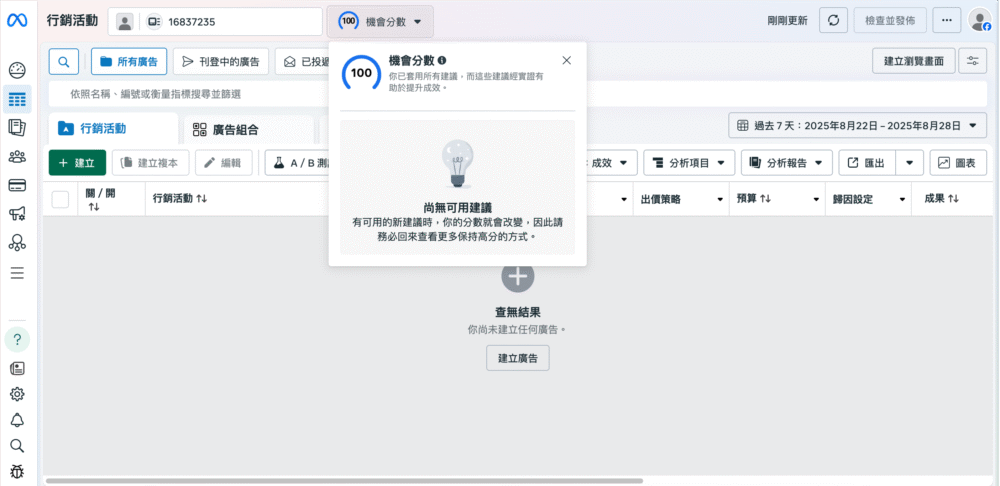This screenshot has height=486, width=1000.
Task: Click the search filter magnifier button
Action: click(x=64, y=61)
